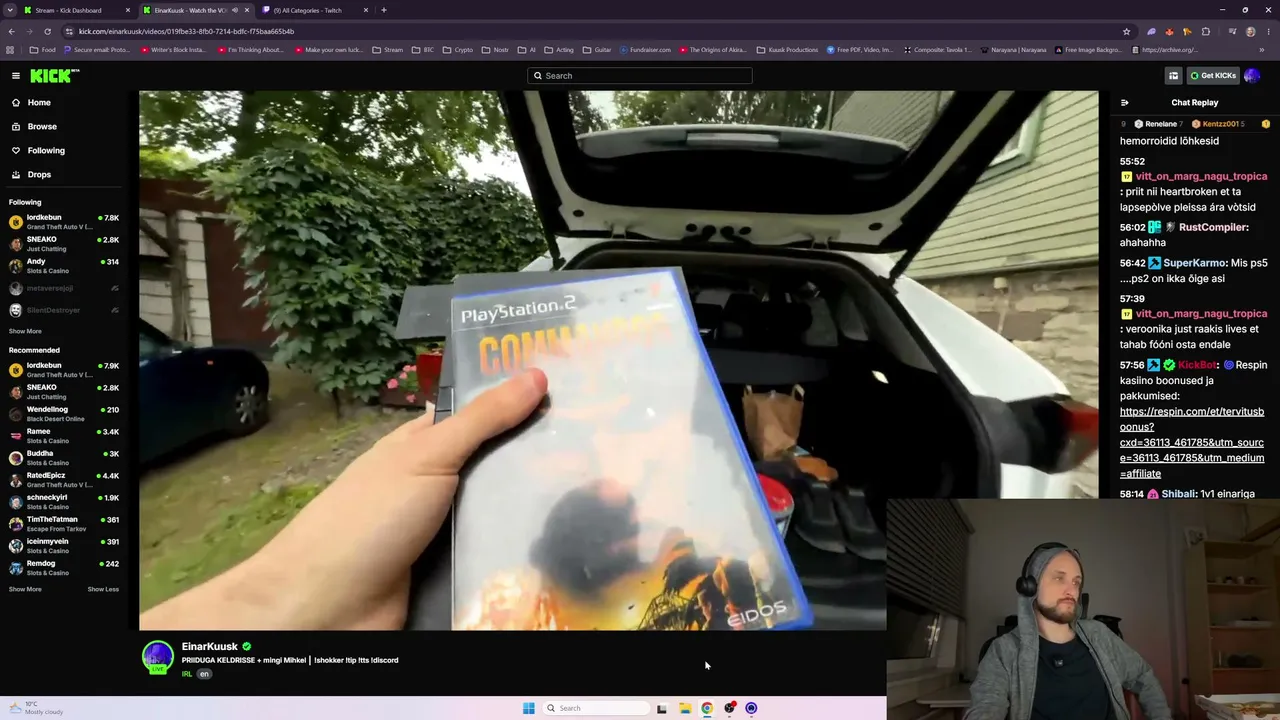Close the EinarKuusk browser tab

pyautogui.click(x=247, y=10)
